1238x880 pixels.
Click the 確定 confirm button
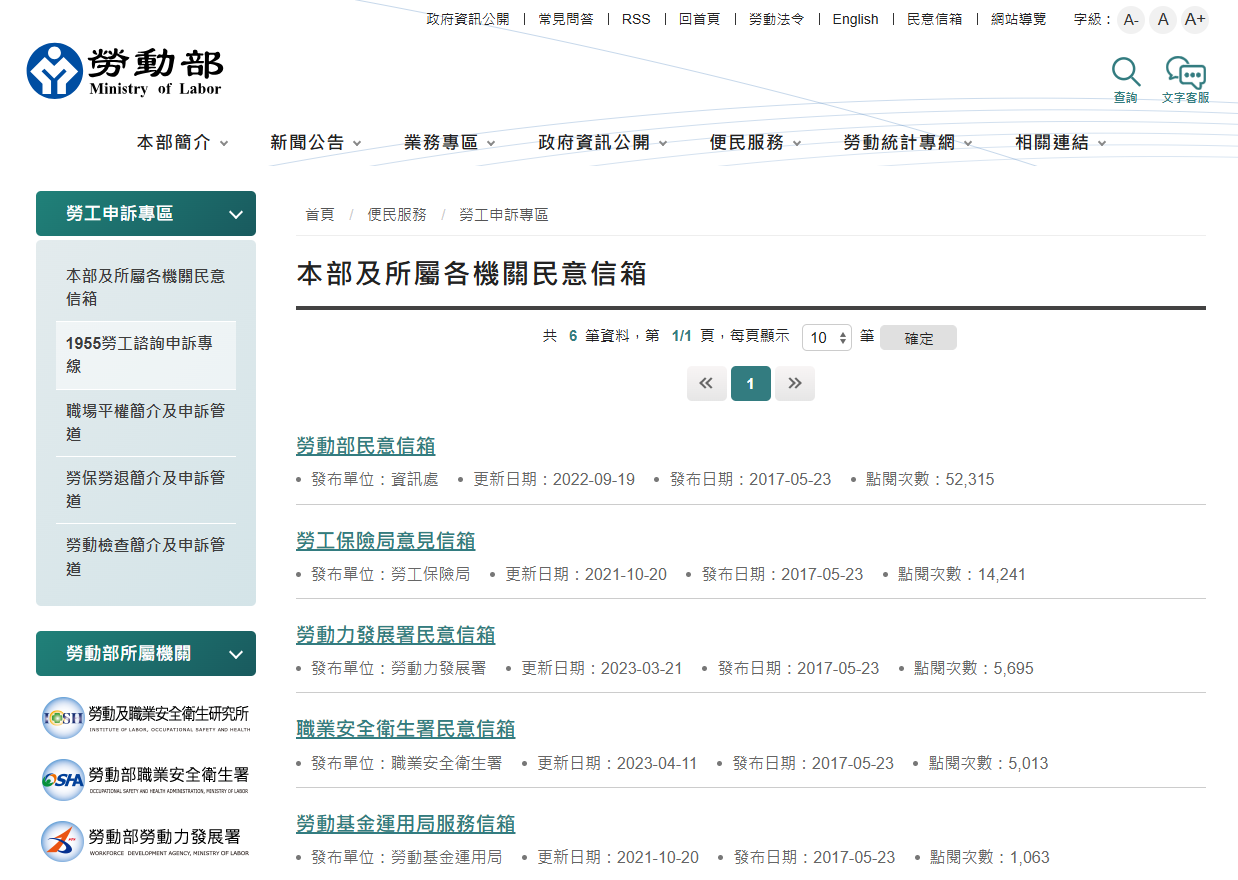pos(918,338)
